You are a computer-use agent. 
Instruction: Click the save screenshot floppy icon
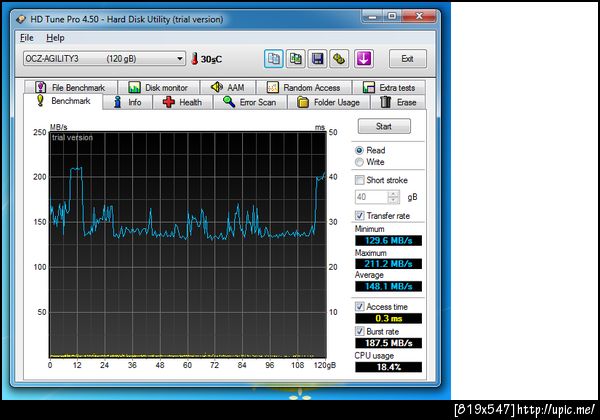317,59
